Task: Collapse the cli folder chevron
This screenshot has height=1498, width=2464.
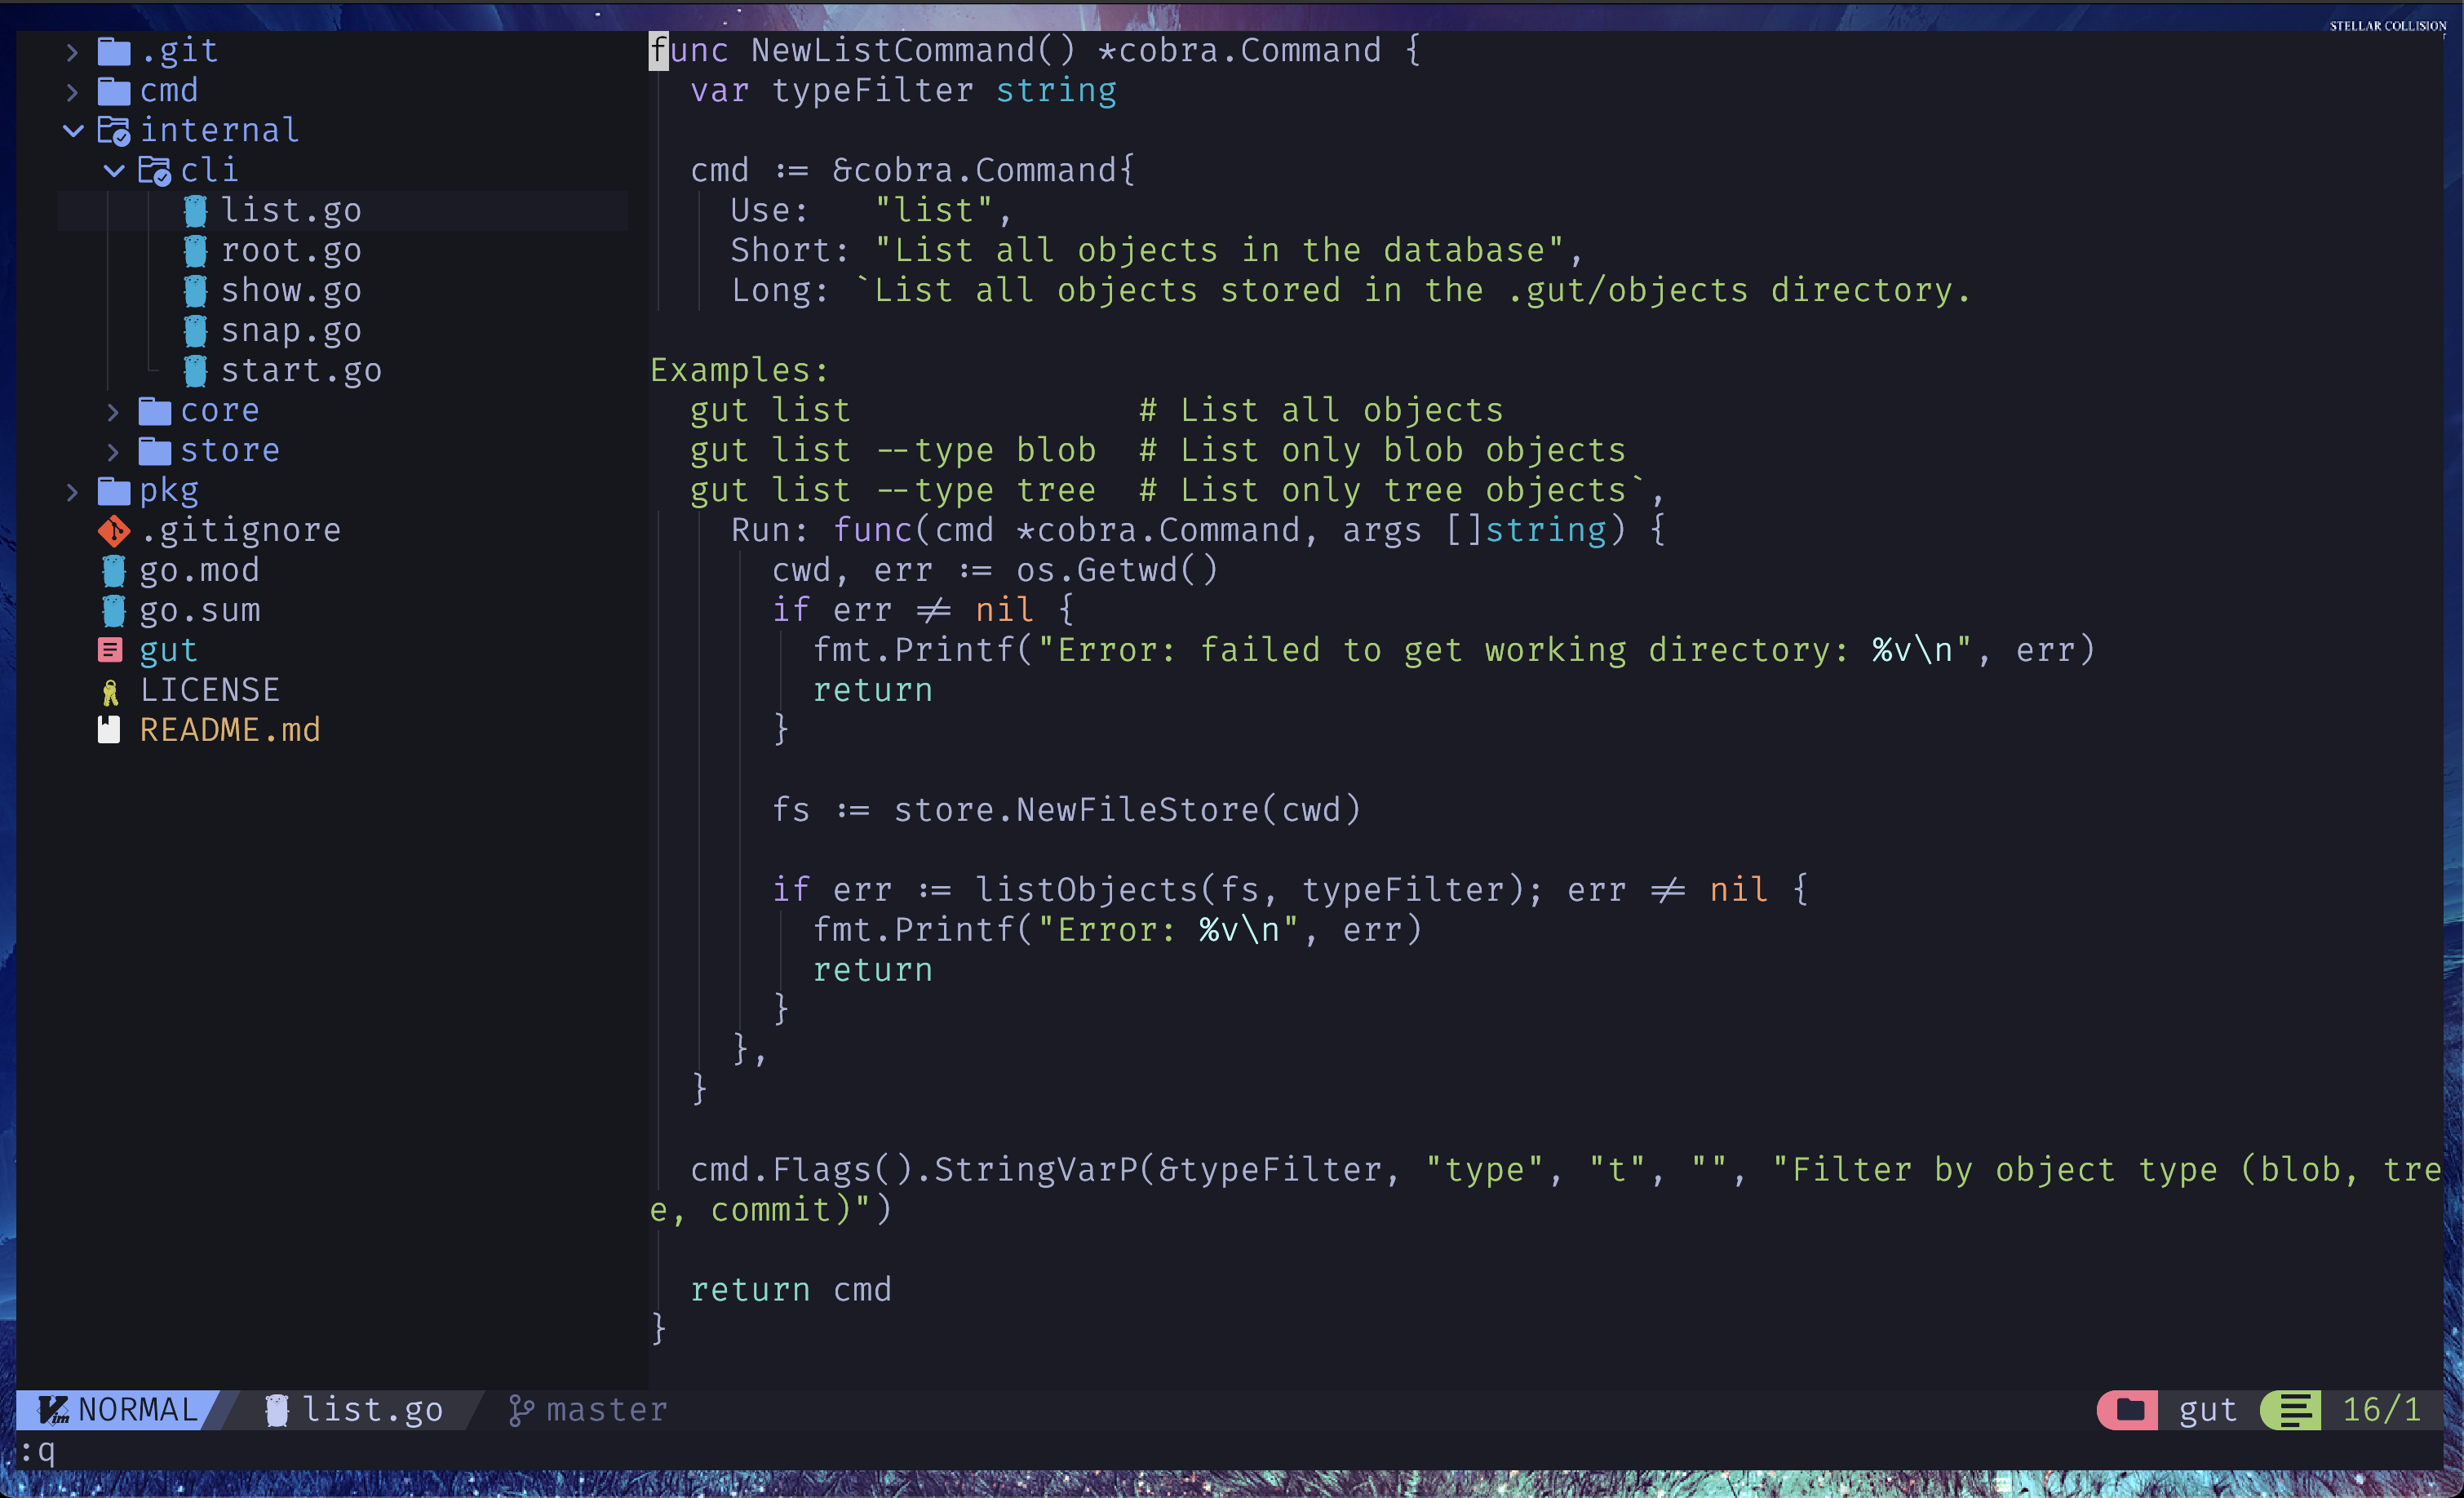Action: pos(114,170)
